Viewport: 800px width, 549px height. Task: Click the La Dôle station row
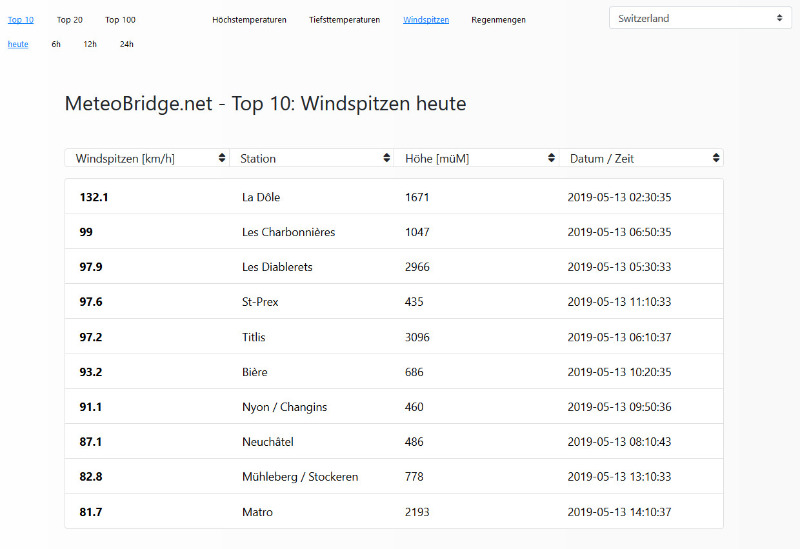coord(261,197)
